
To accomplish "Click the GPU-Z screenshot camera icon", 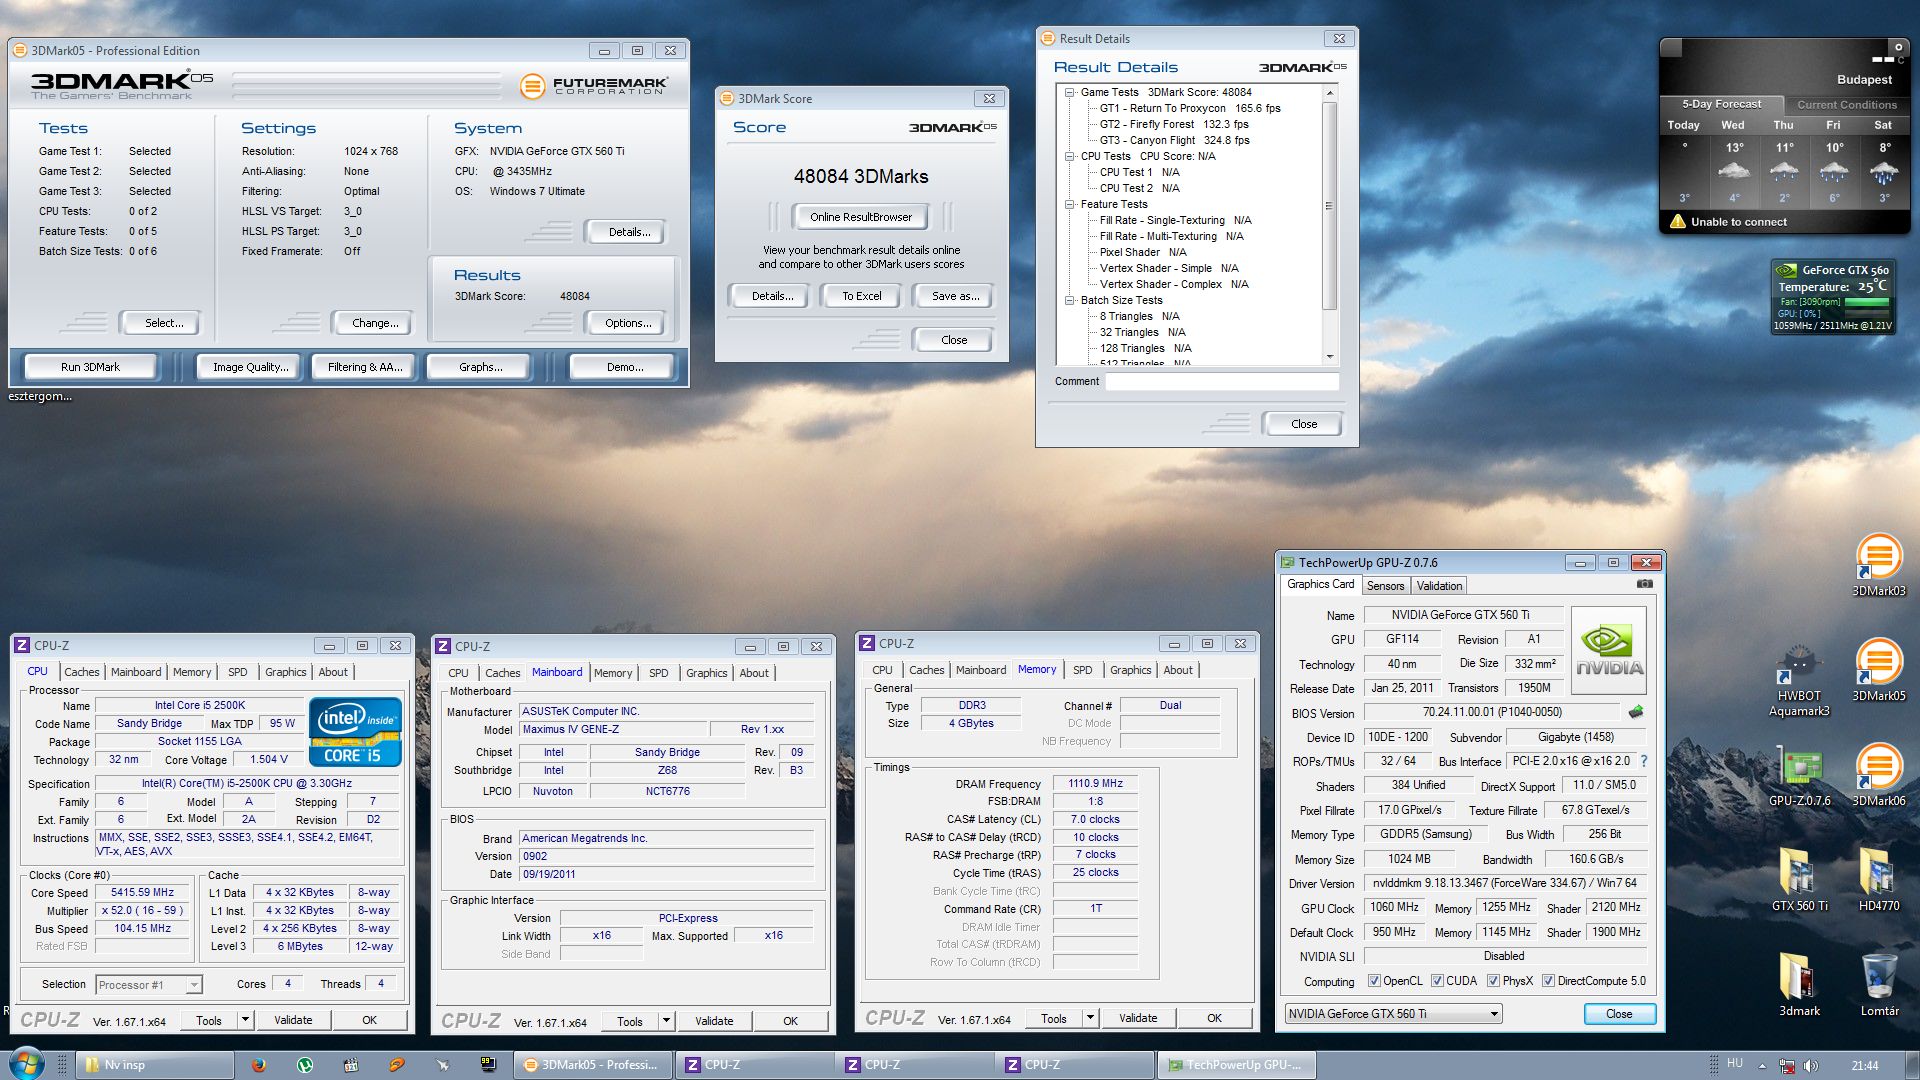I will (1644, 584).
